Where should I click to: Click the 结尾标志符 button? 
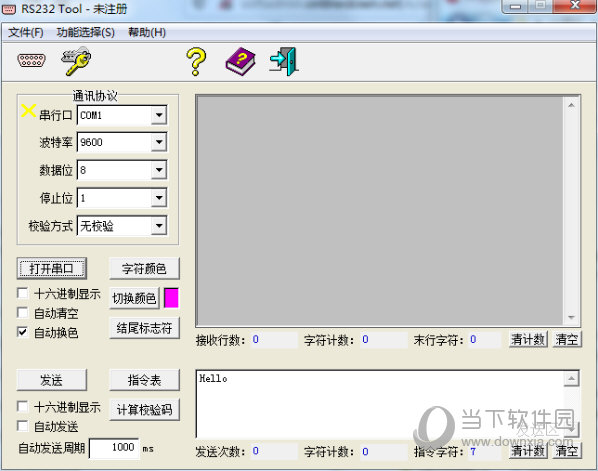[x=144, y=328]
